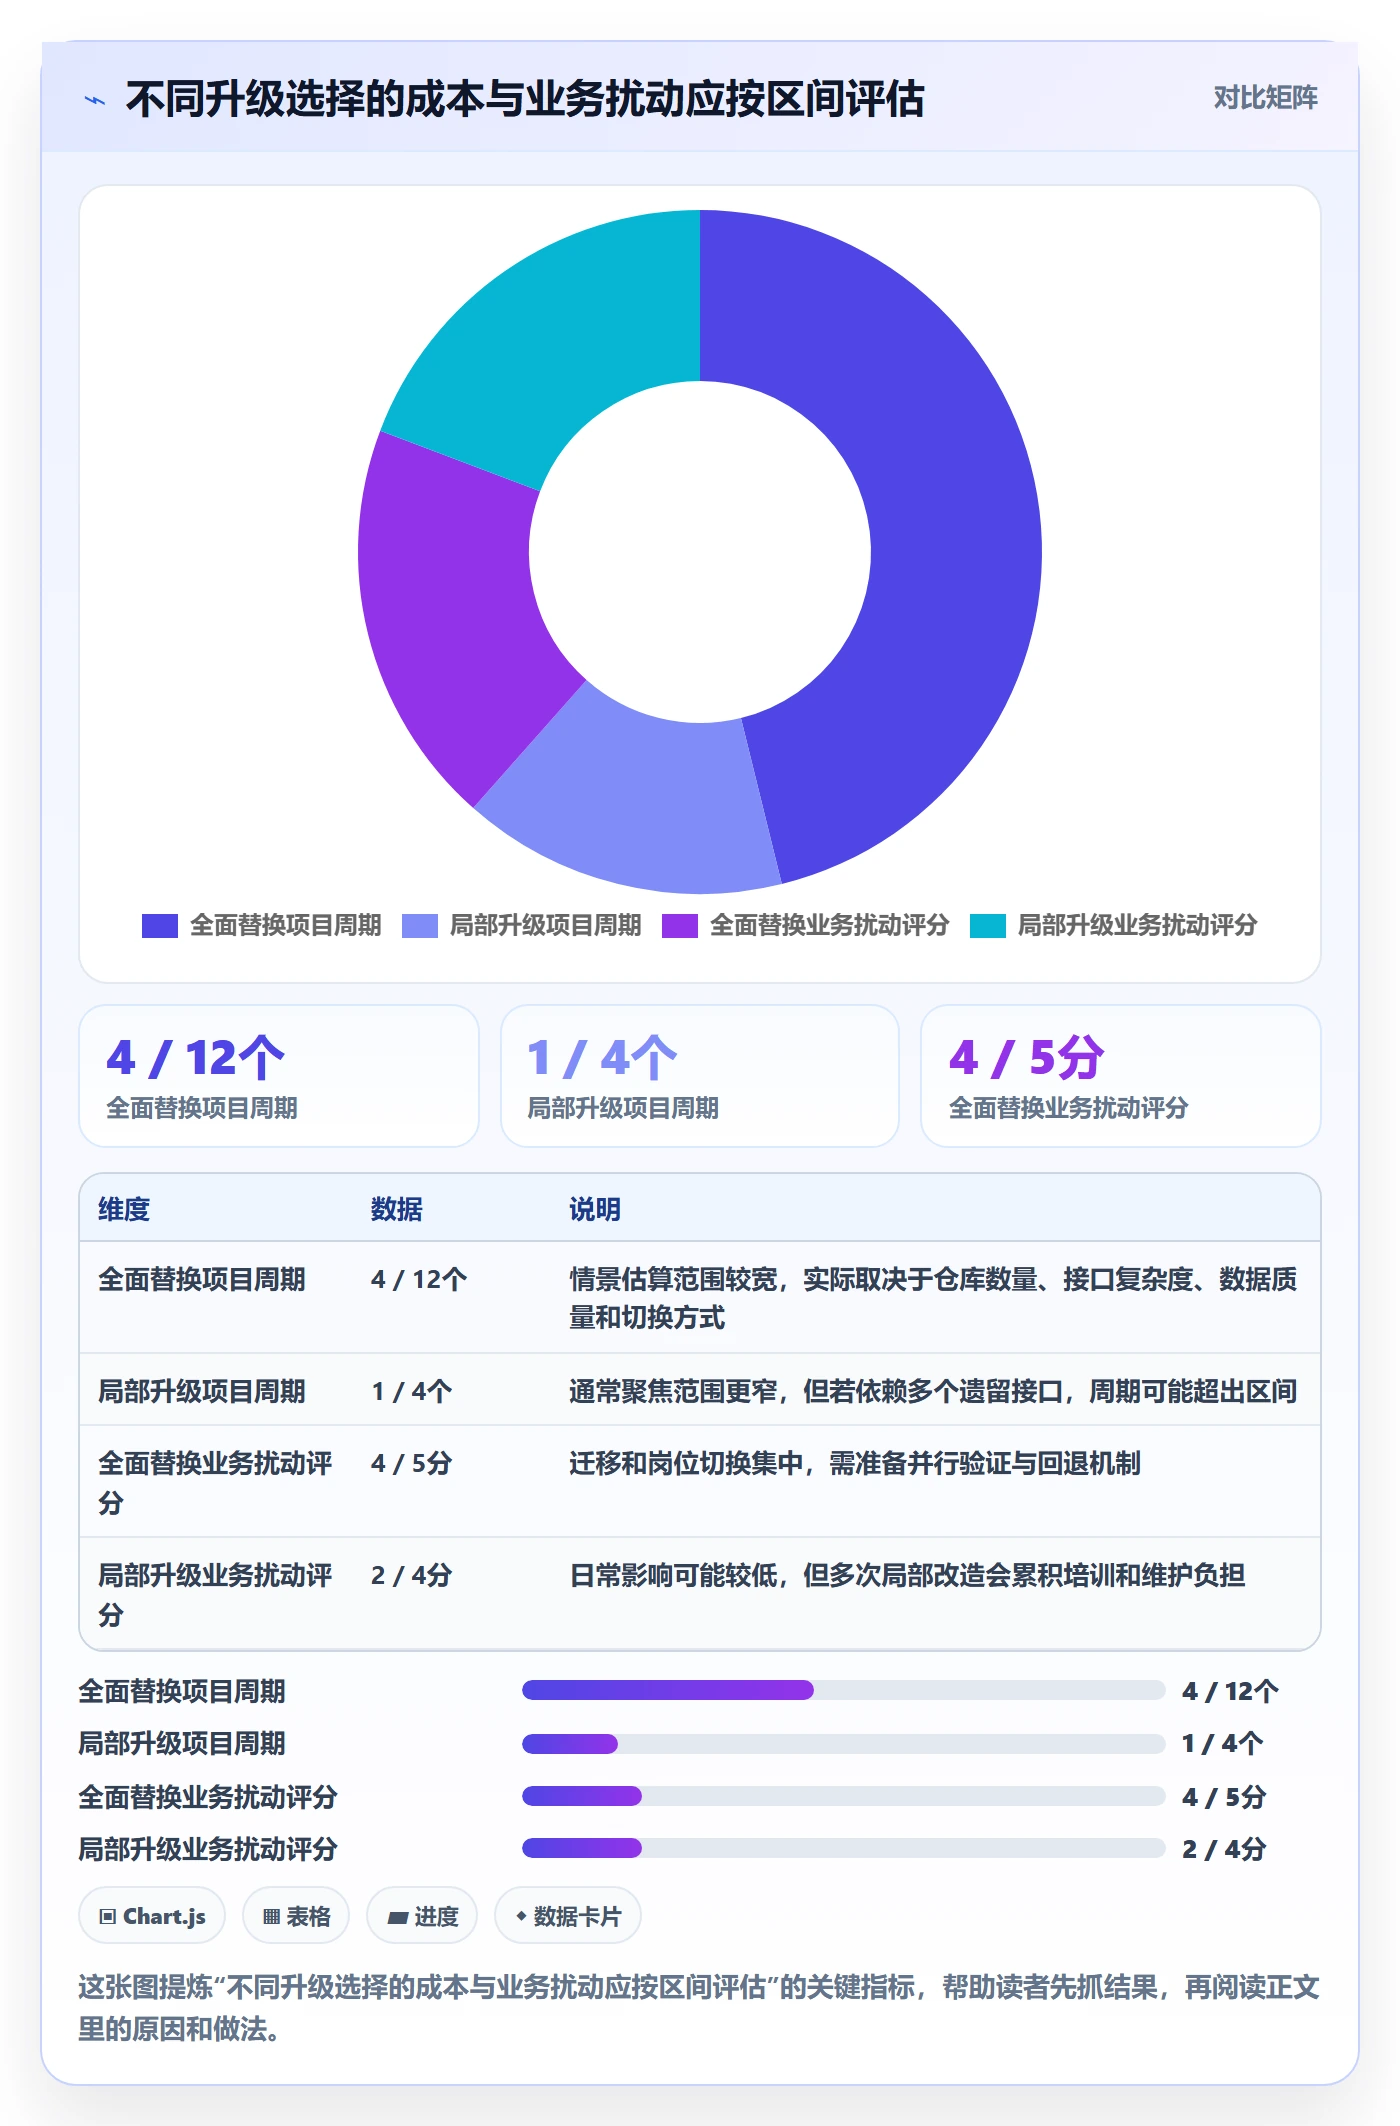This screenshot has height=2126, width=1400.
Task: Select the 表格 tag chip
Action: [x=296, y=1916]
